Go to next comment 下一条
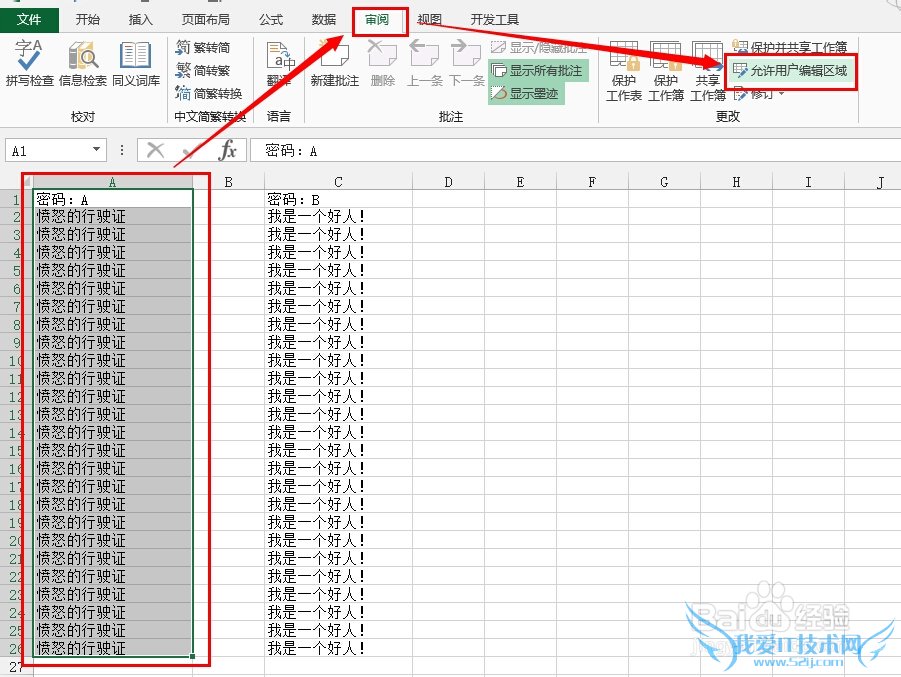 point(467,63)
